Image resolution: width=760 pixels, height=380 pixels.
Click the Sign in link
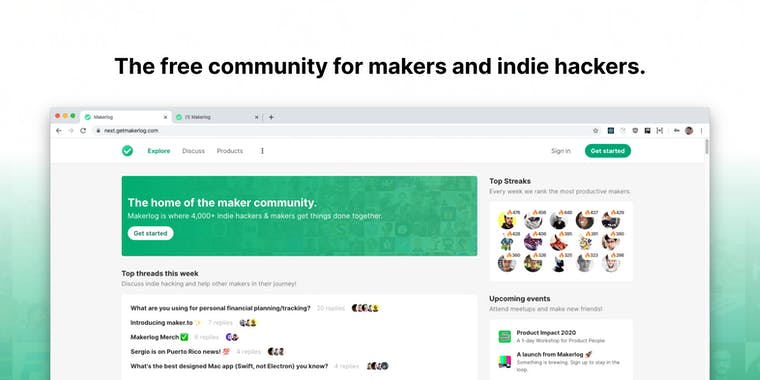click(x=561, y=151)
